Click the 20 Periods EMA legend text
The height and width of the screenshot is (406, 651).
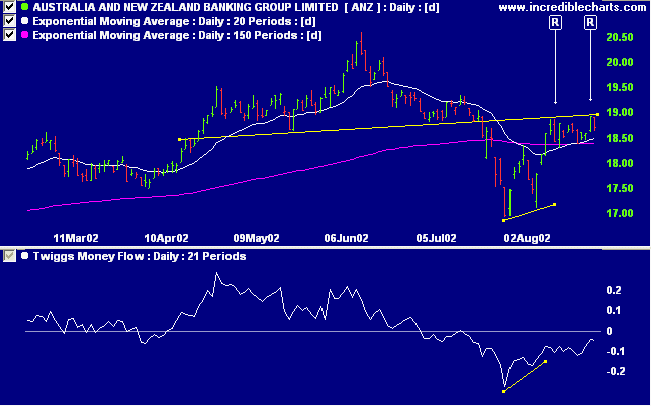point(174,21)
